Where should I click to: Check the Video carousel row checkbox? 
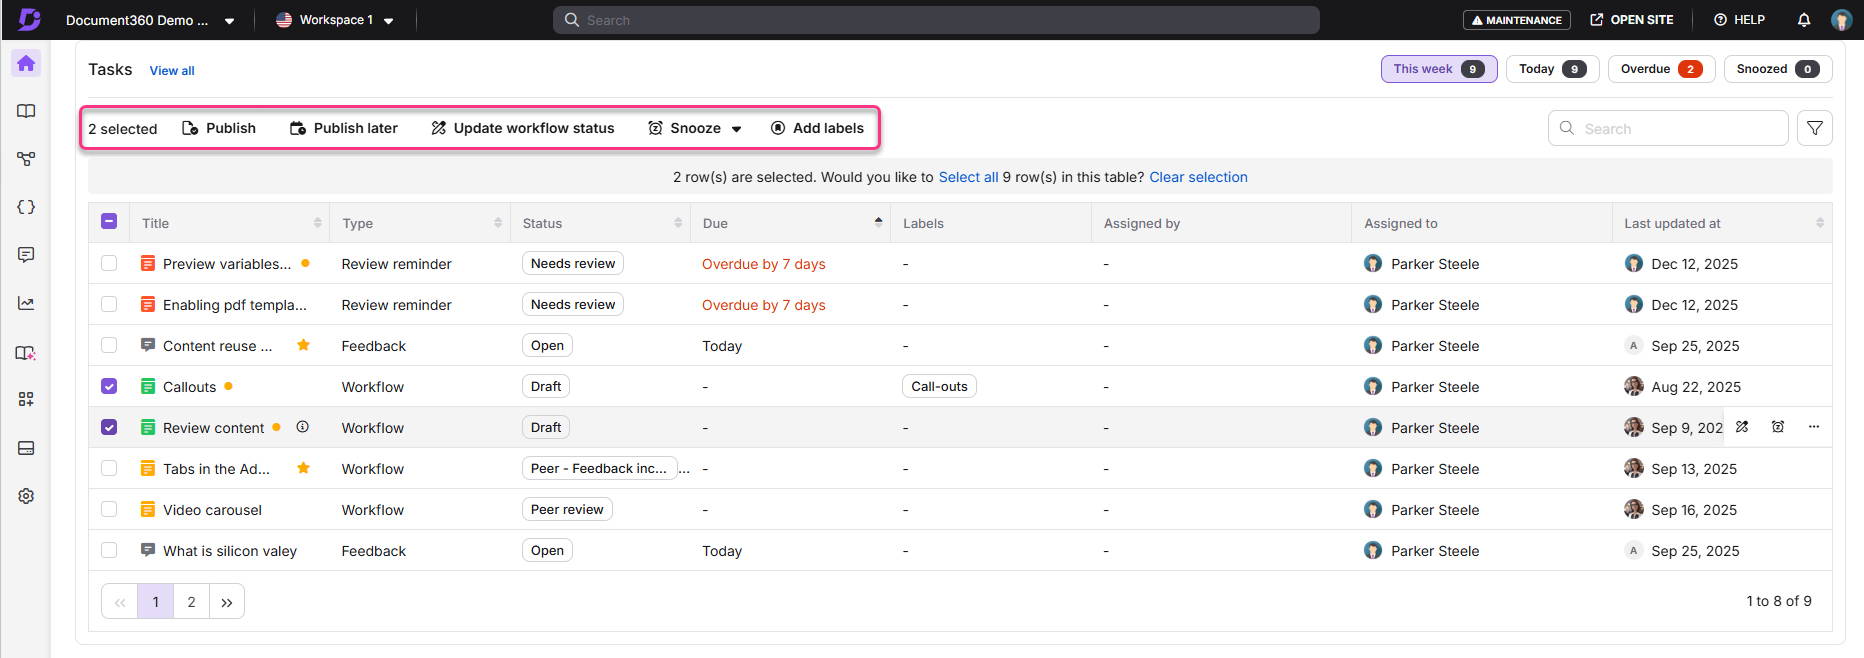109,509
